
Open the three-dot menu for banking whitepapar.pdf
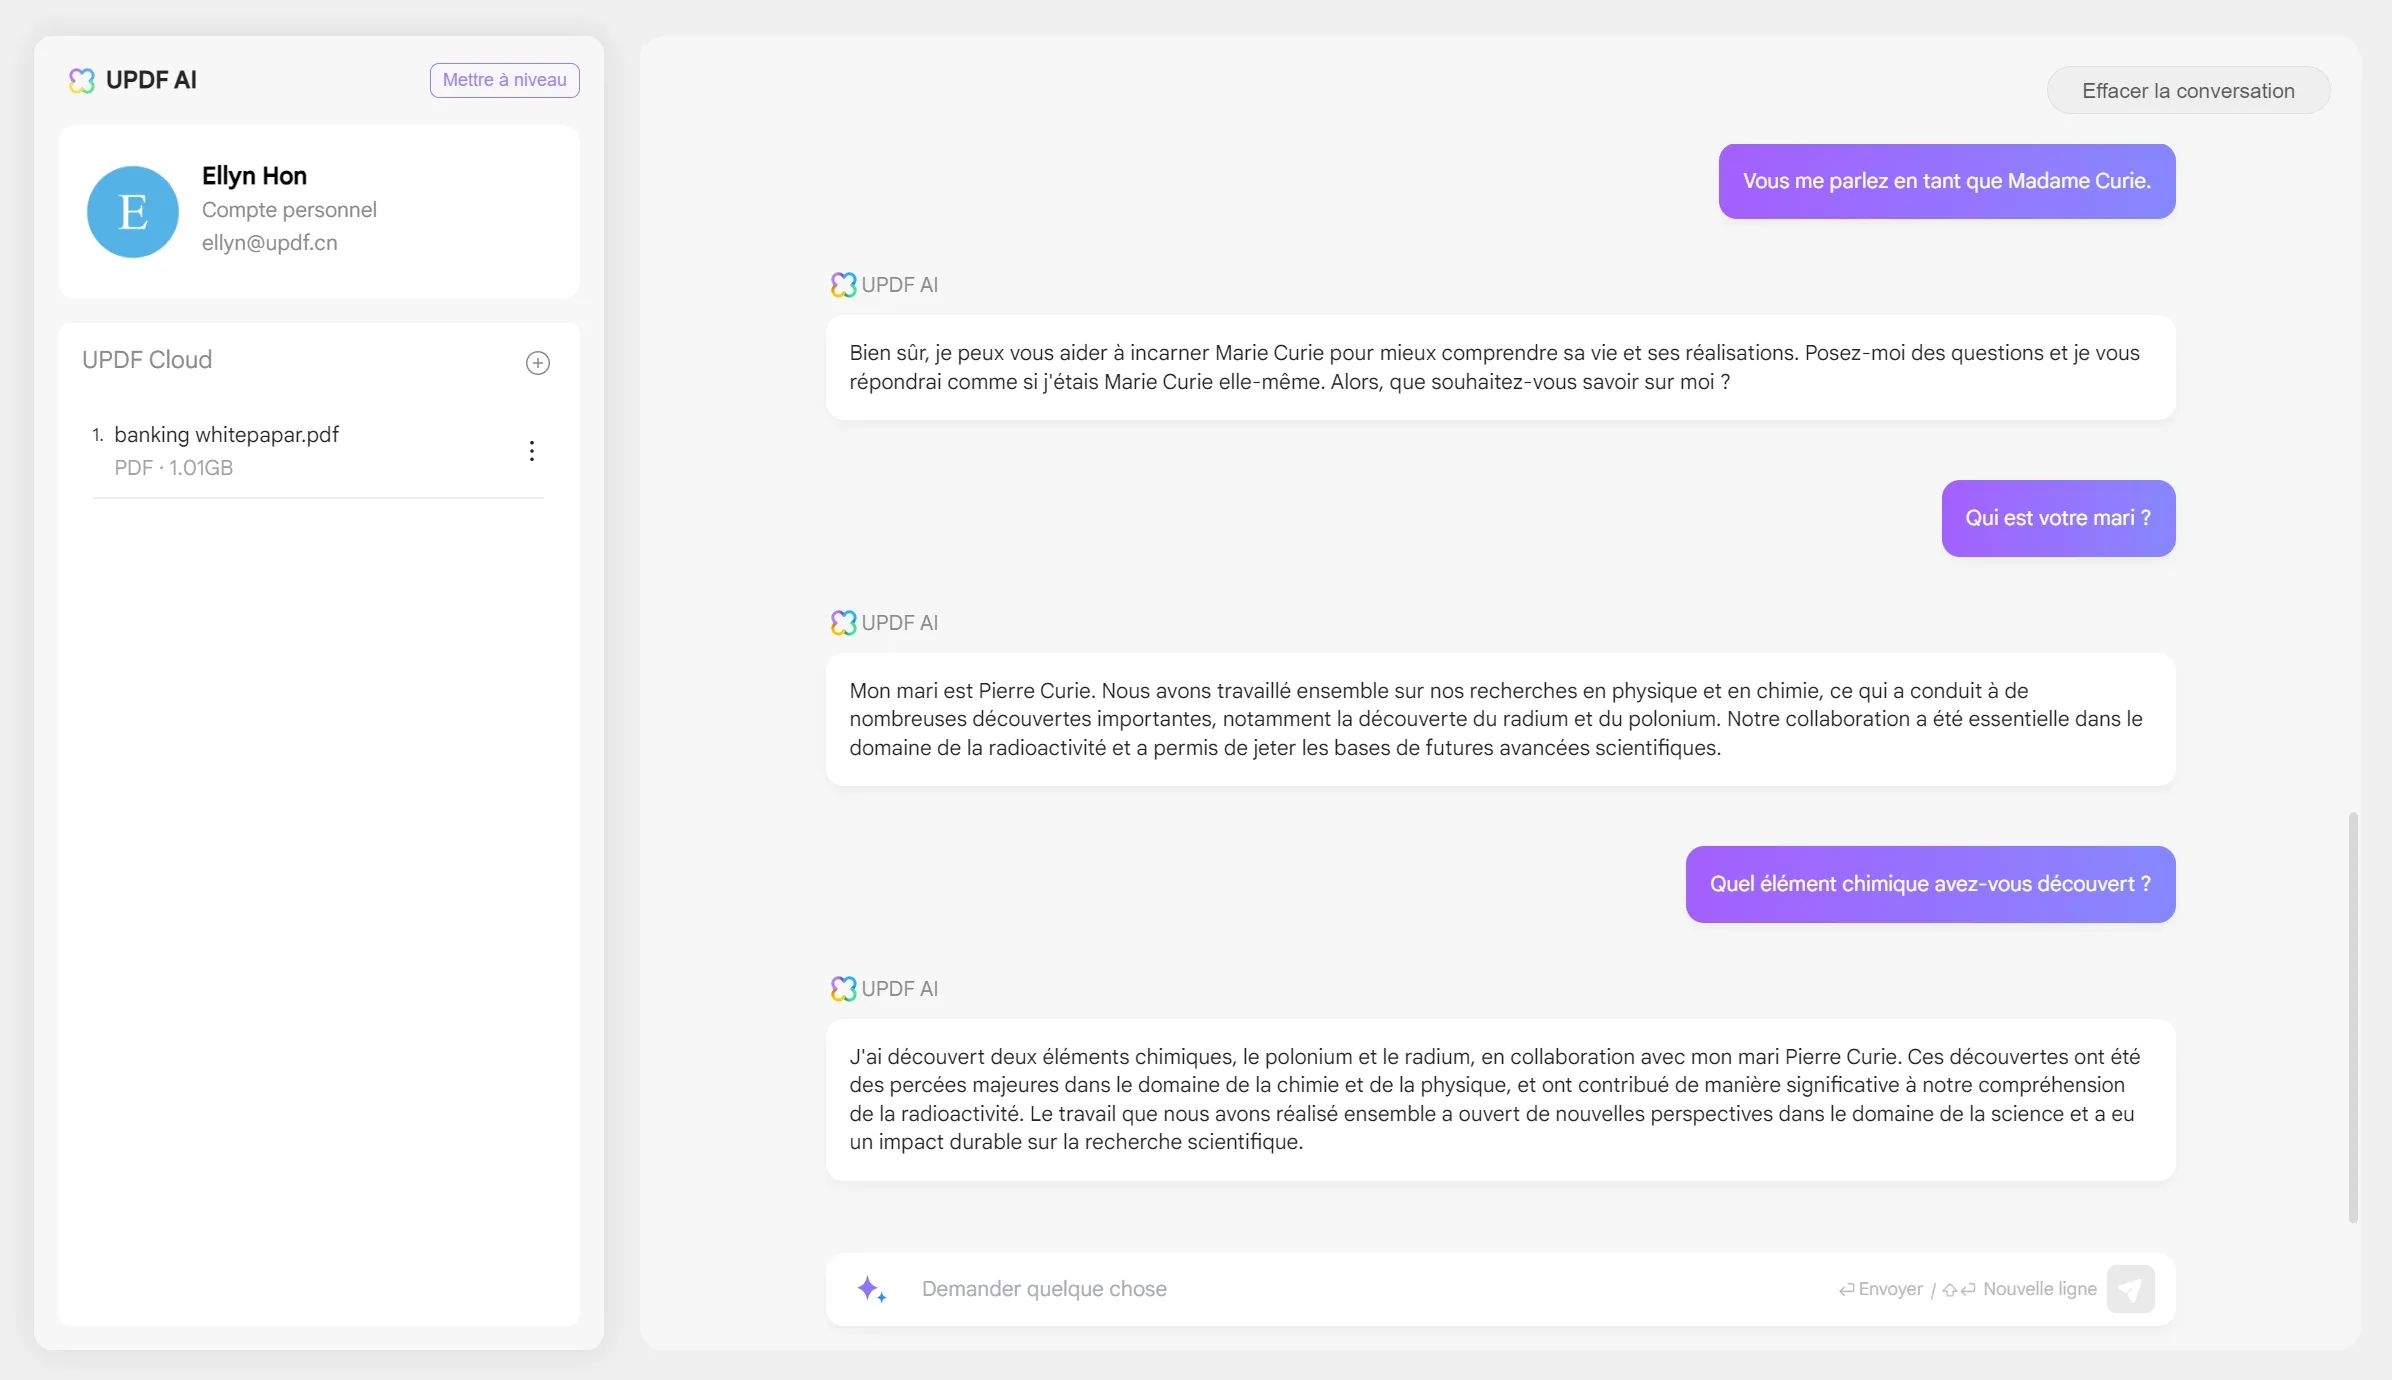point(532,451)
